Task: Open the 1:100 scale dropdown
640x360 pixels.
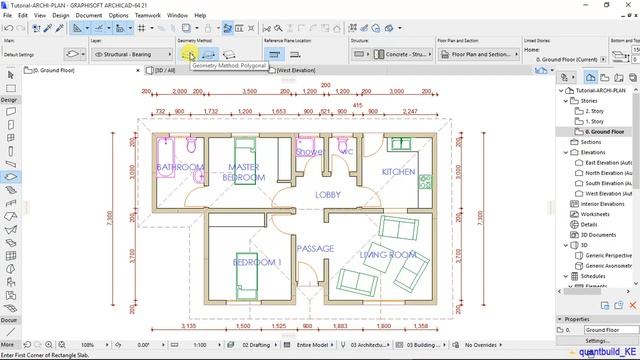Action: (200, 345)
